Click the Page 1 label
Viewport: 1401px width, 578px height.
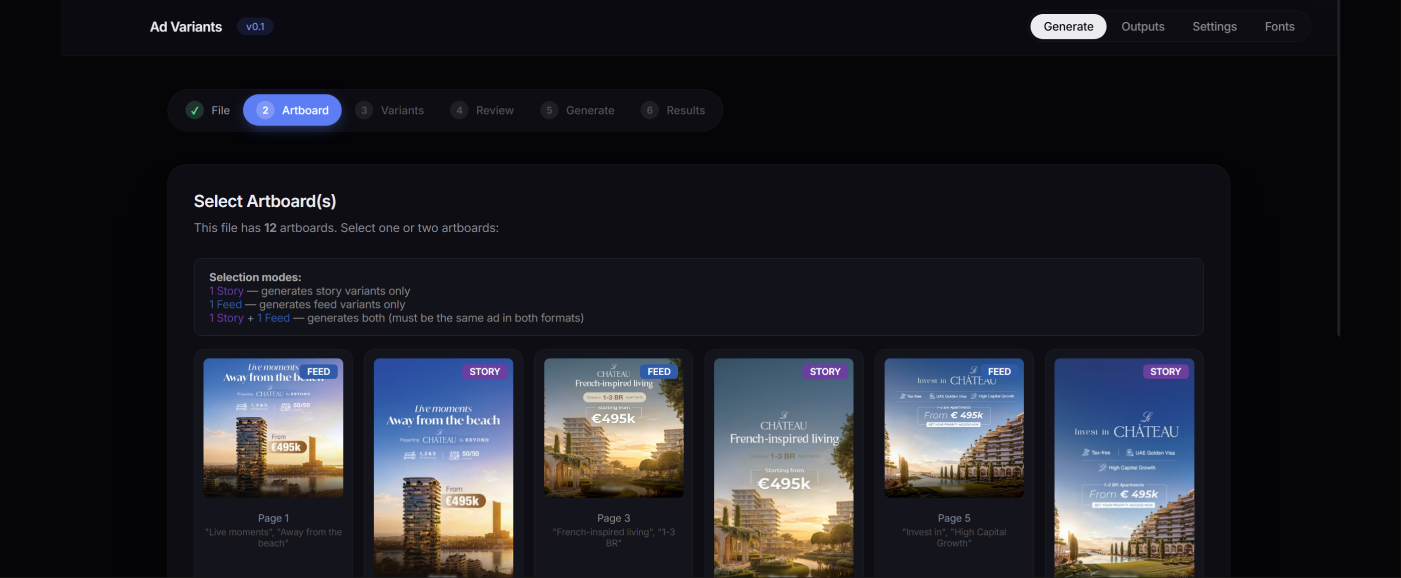click(273, 518)
